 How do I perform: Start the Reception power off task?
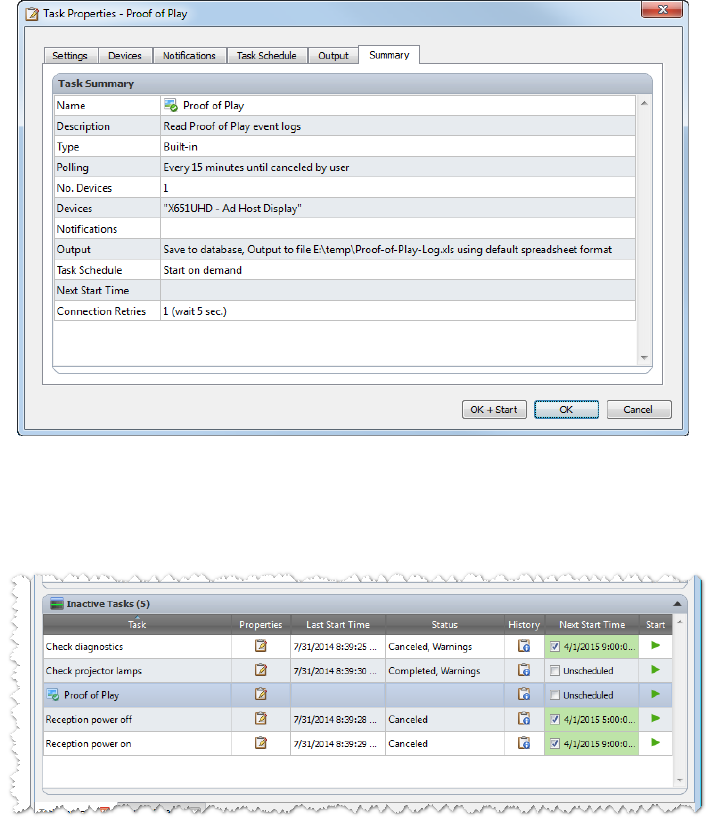coord(655,718)
